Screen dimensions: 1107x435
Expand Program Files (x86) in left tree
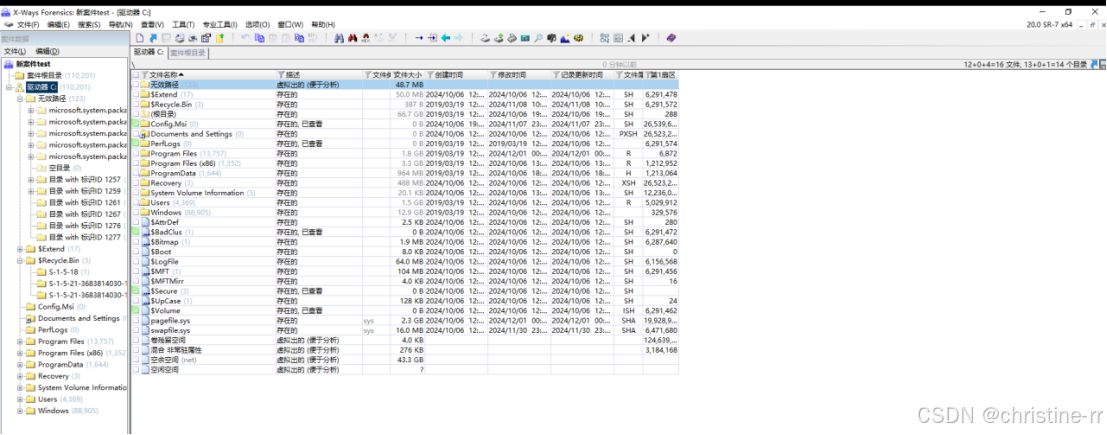coord(20,353)
